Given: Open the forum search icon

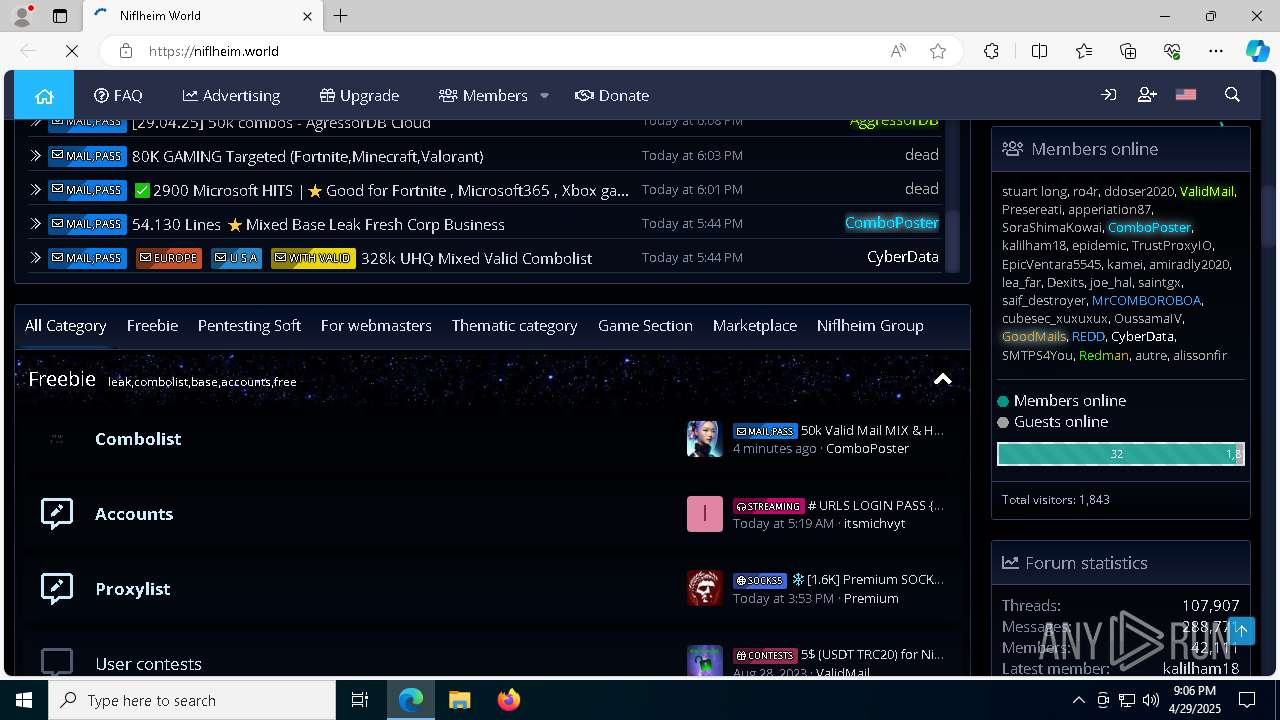Looking at the screenshot, I should point(1232,95).
